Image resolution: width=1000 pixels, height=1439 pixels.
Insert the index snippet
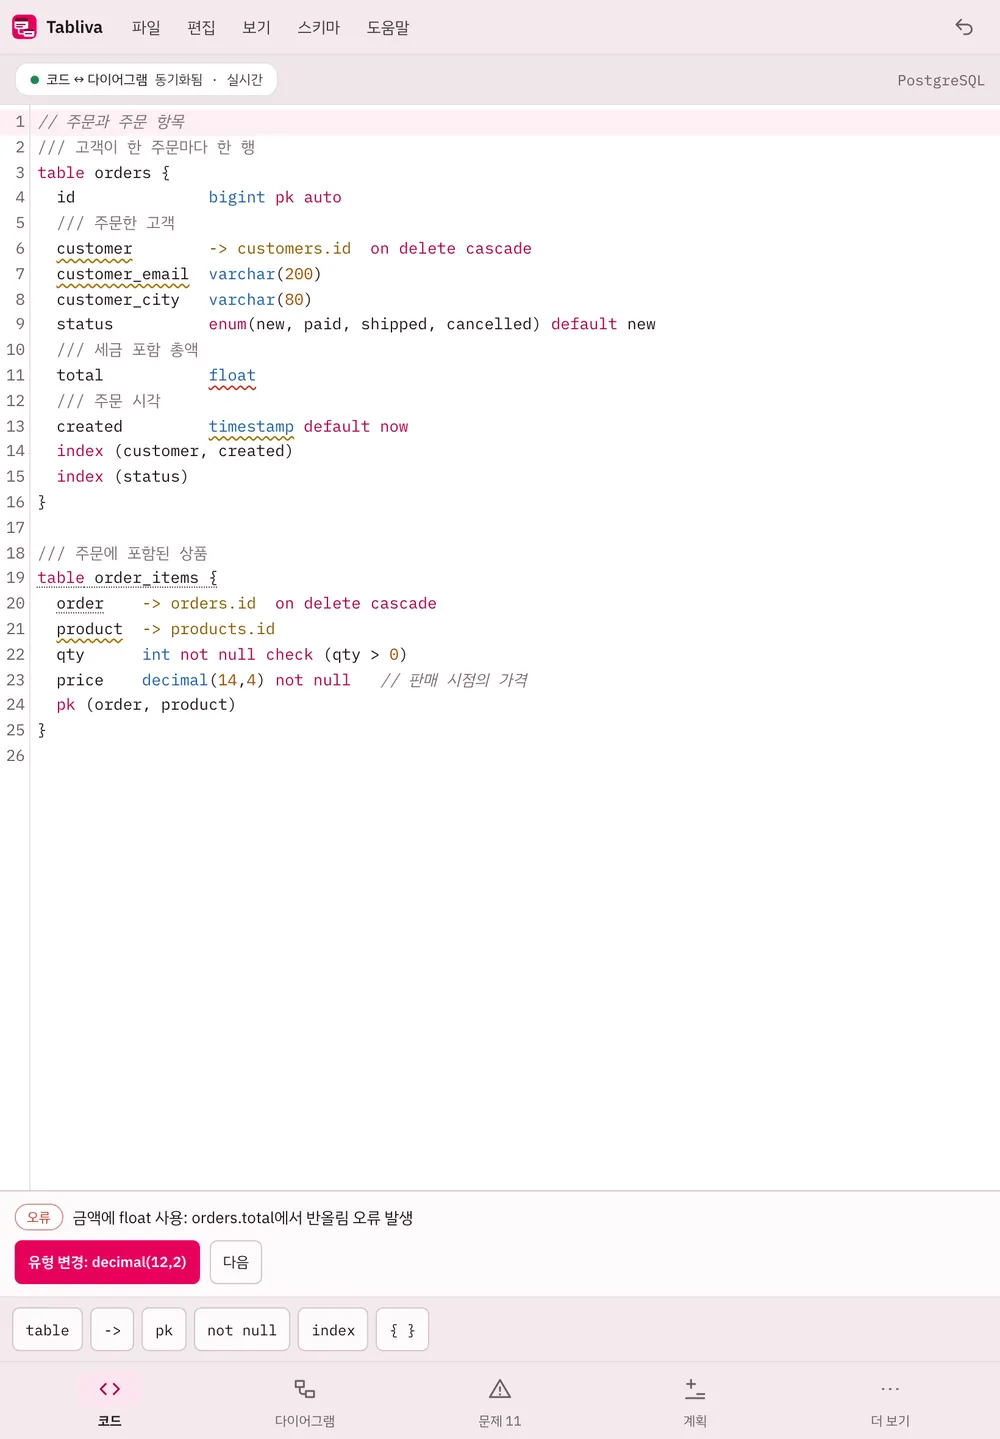[x=333, y=1330]
